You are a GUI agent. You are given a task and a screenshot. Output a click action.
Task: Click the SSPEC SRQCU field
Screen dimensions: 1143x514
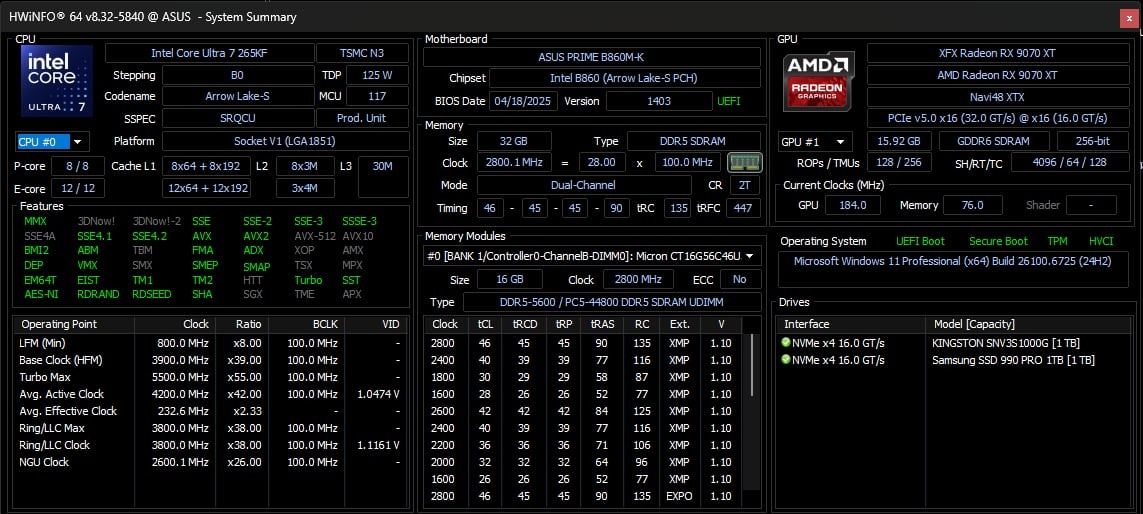(237, 118)
